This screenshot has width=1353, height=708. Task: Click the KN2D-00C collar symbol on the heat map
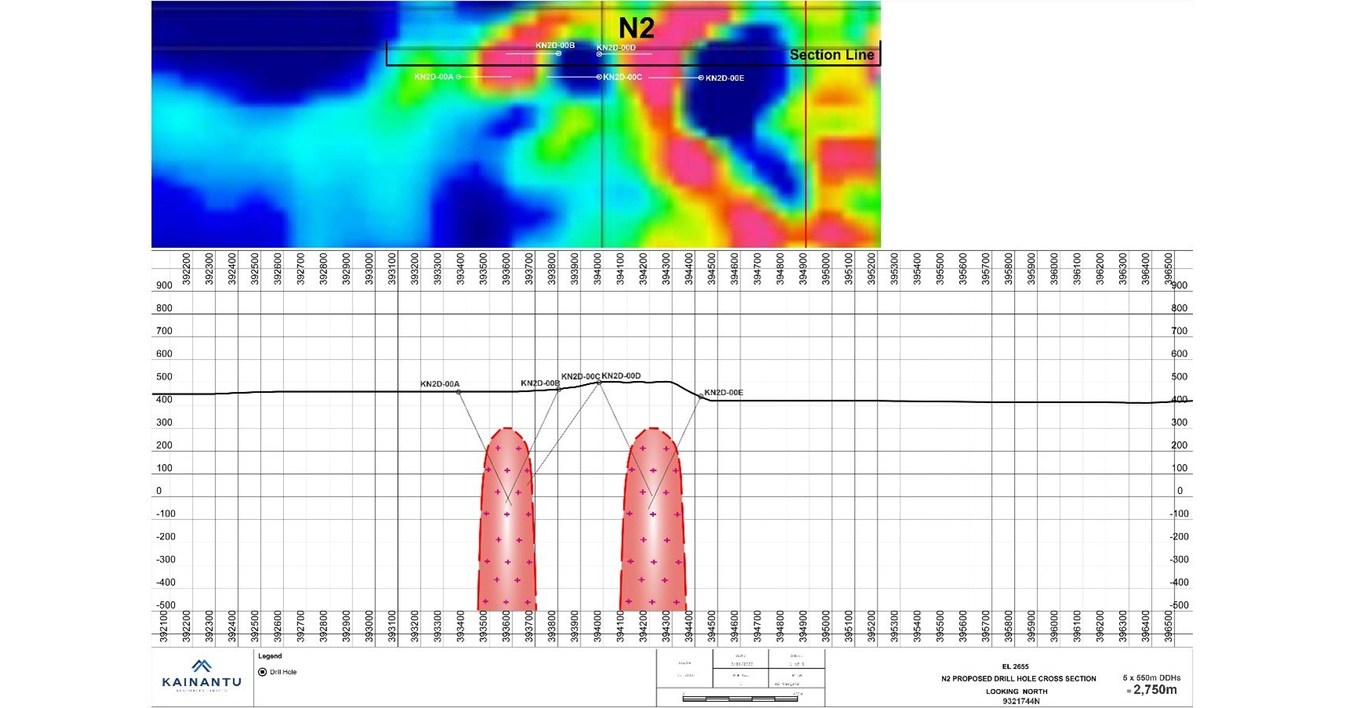click(597, 77)
